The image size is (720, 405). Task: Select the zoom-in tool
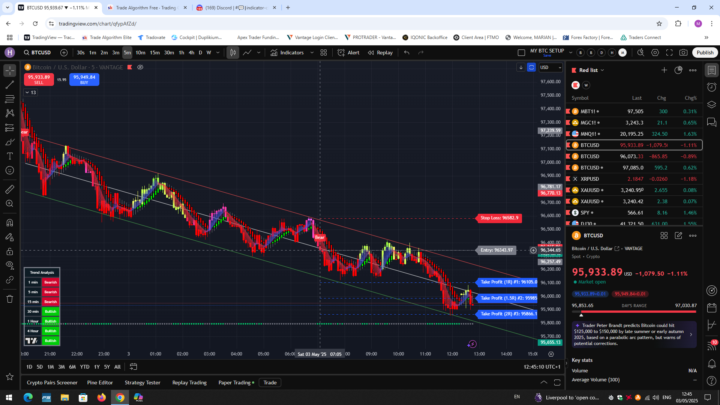[10, 203]
